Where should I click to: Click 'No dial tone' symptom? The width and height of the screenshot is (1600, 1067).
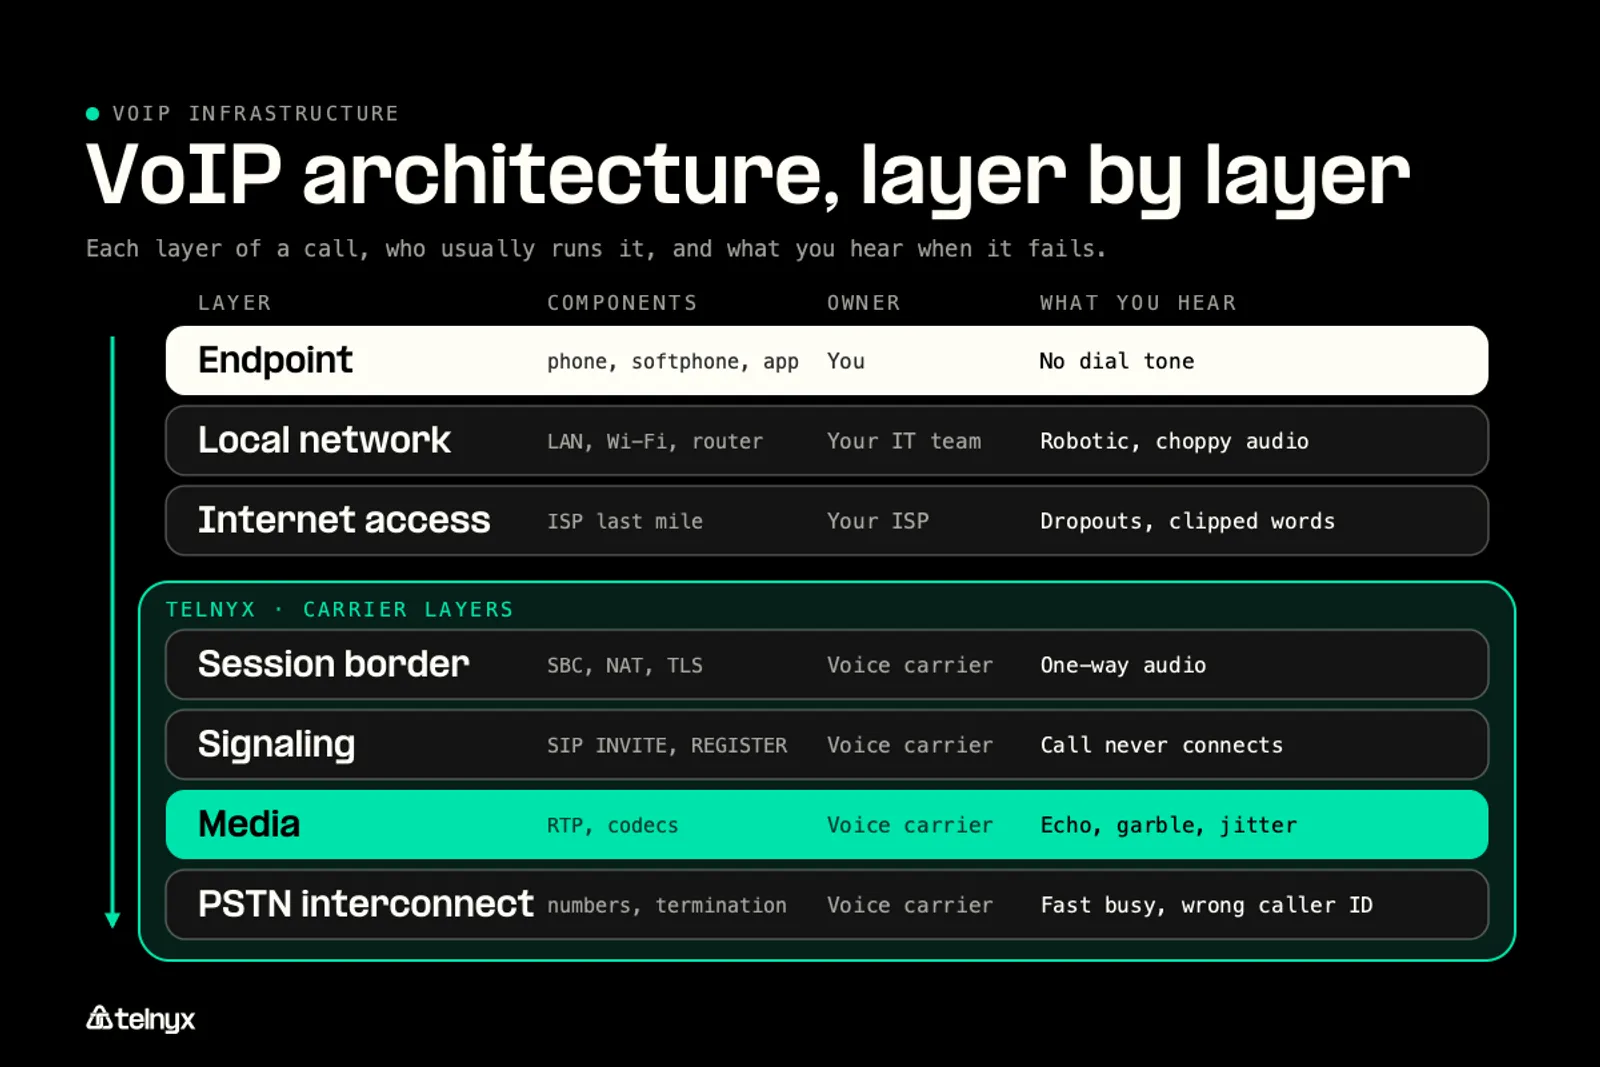[x=1117, y=361]
